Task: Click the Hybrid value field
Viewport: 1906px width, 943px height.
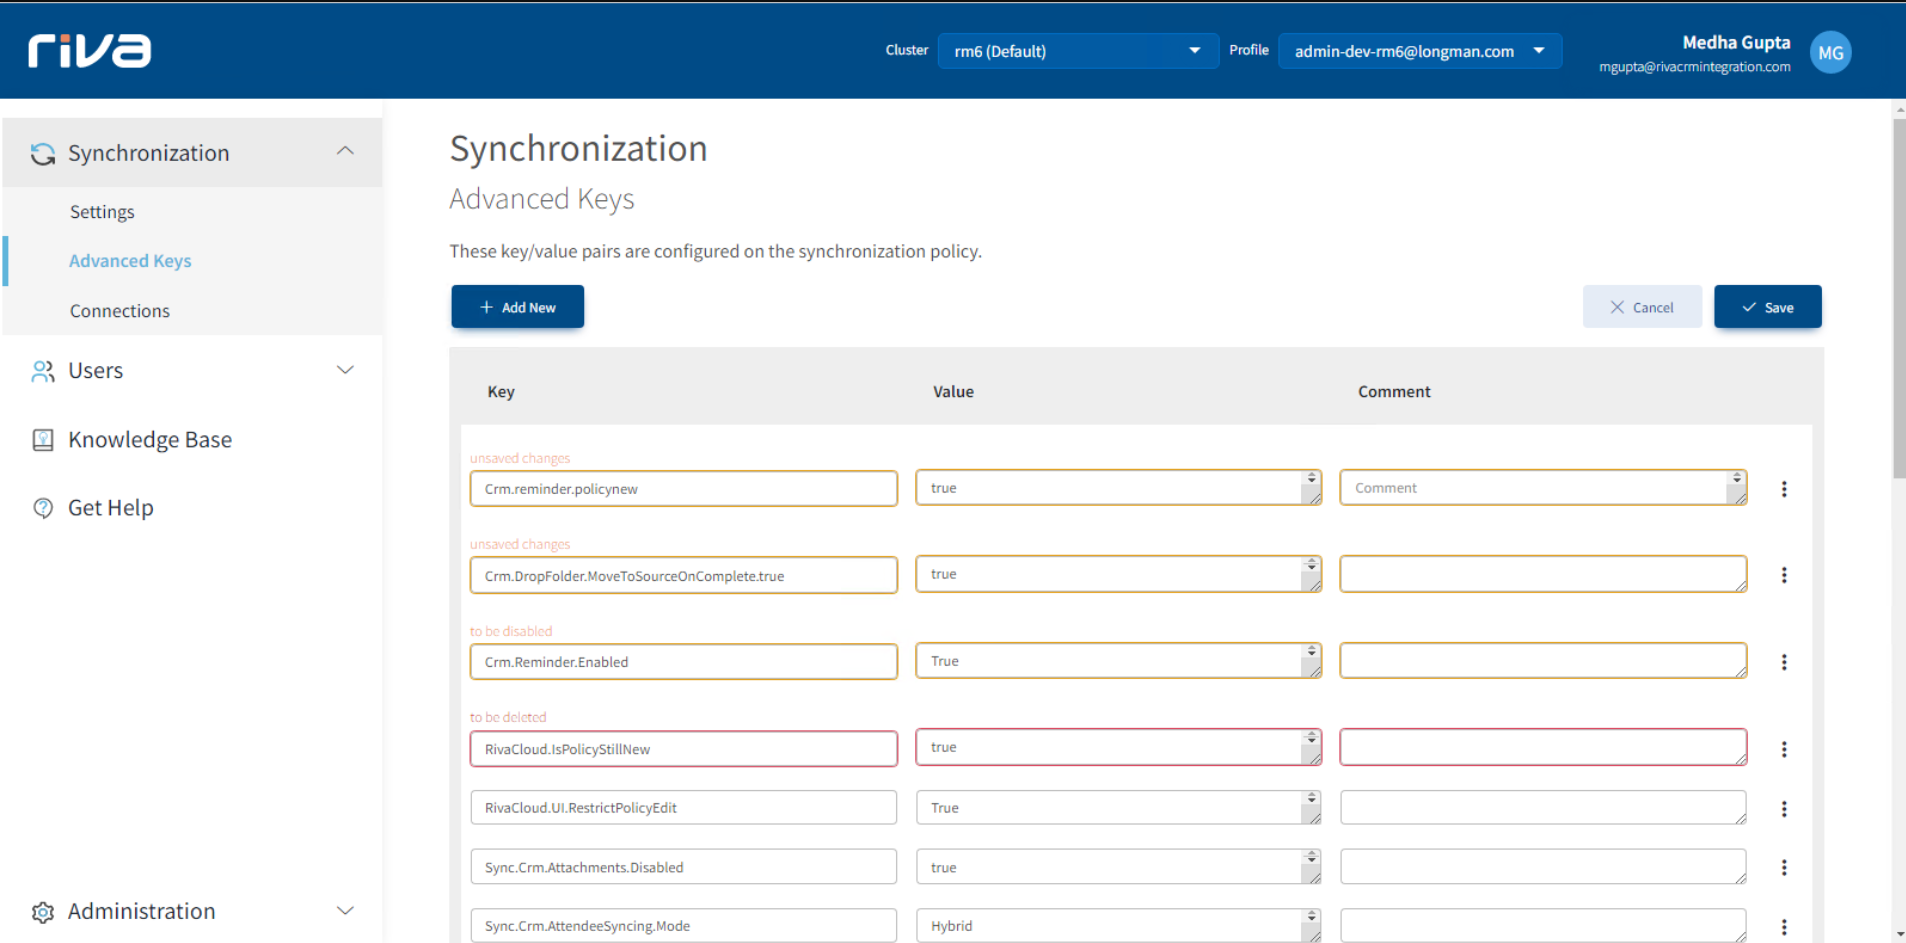Action: tap(1119, 926)
